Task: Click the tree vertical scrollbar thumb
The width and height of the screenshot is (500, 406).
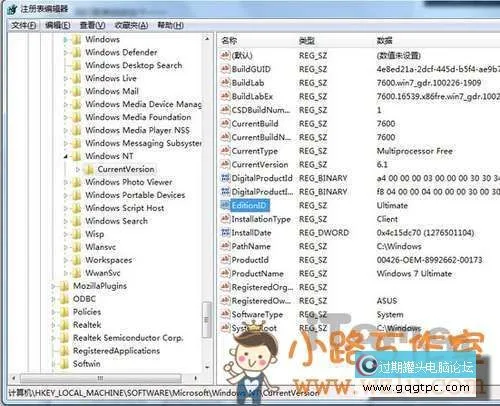Action: pyautogui.click(x=207, y=320)
